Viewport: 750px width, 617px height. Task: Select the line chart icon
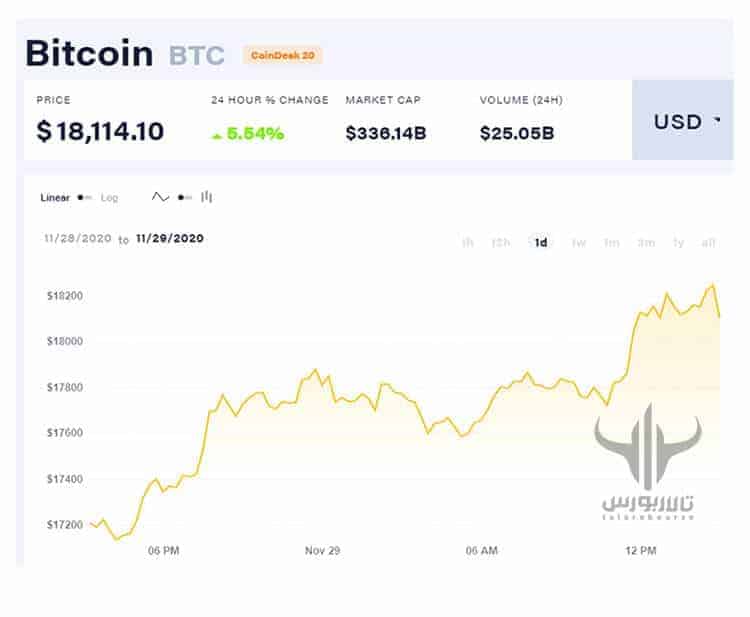[x=160, y=197]
